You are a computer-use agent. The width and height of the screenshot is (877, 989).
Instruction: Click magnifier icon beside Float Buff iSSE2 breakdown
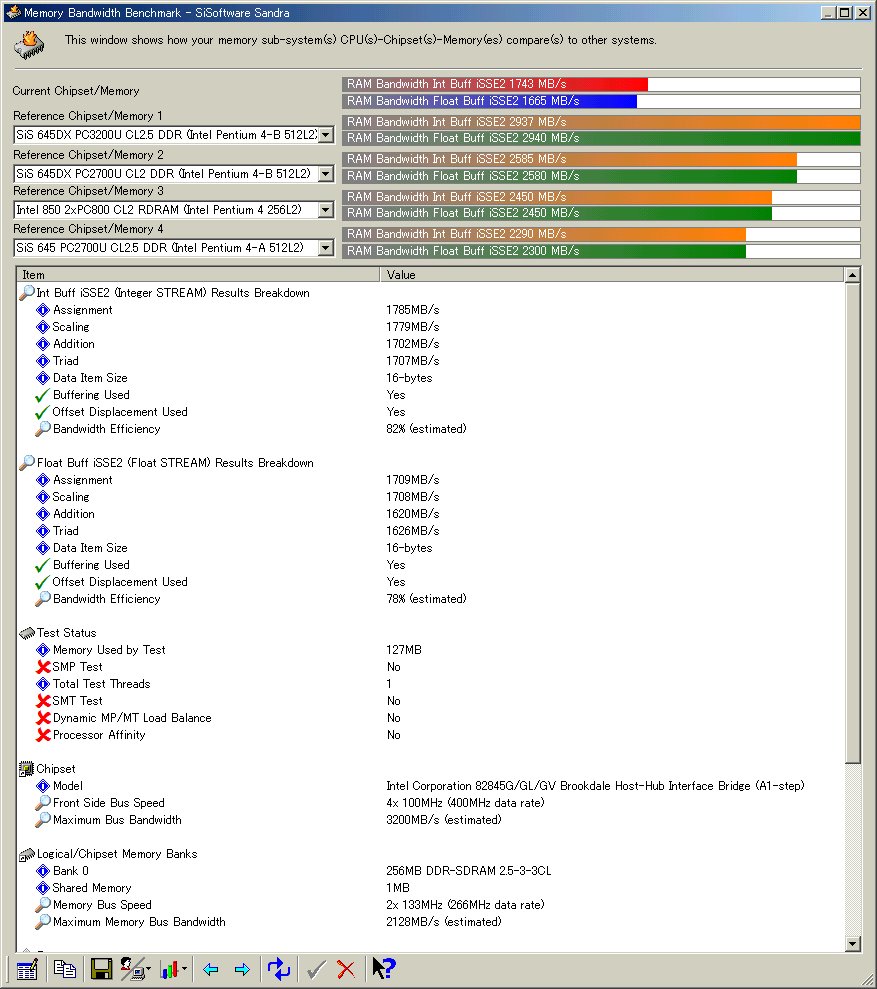click(26, 463)
